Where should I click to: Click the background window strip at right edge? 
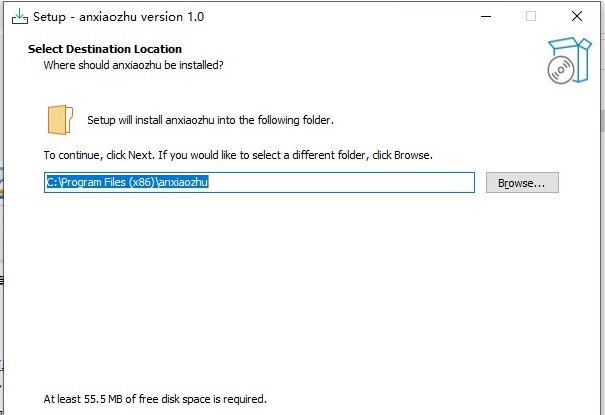[601, 250]
